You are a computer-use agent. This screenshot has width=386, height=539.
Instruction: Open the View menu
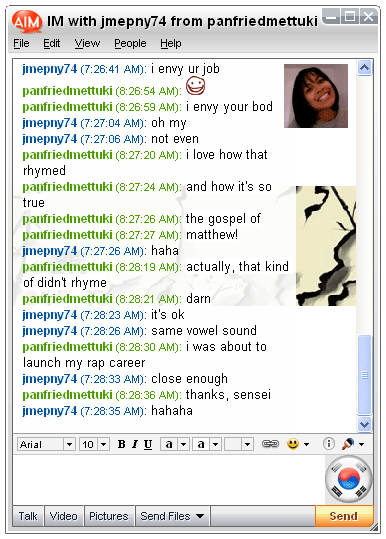coord(87,43)
